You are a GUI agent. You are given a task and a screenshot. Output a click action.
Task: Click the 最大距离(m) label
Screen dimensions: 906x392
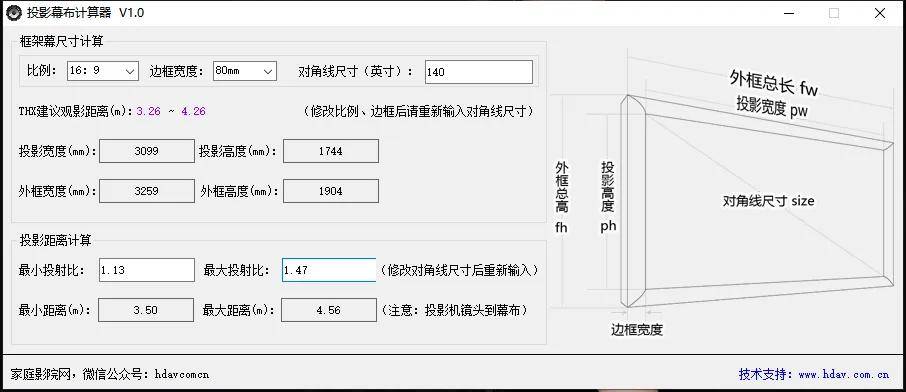point(238,310)
